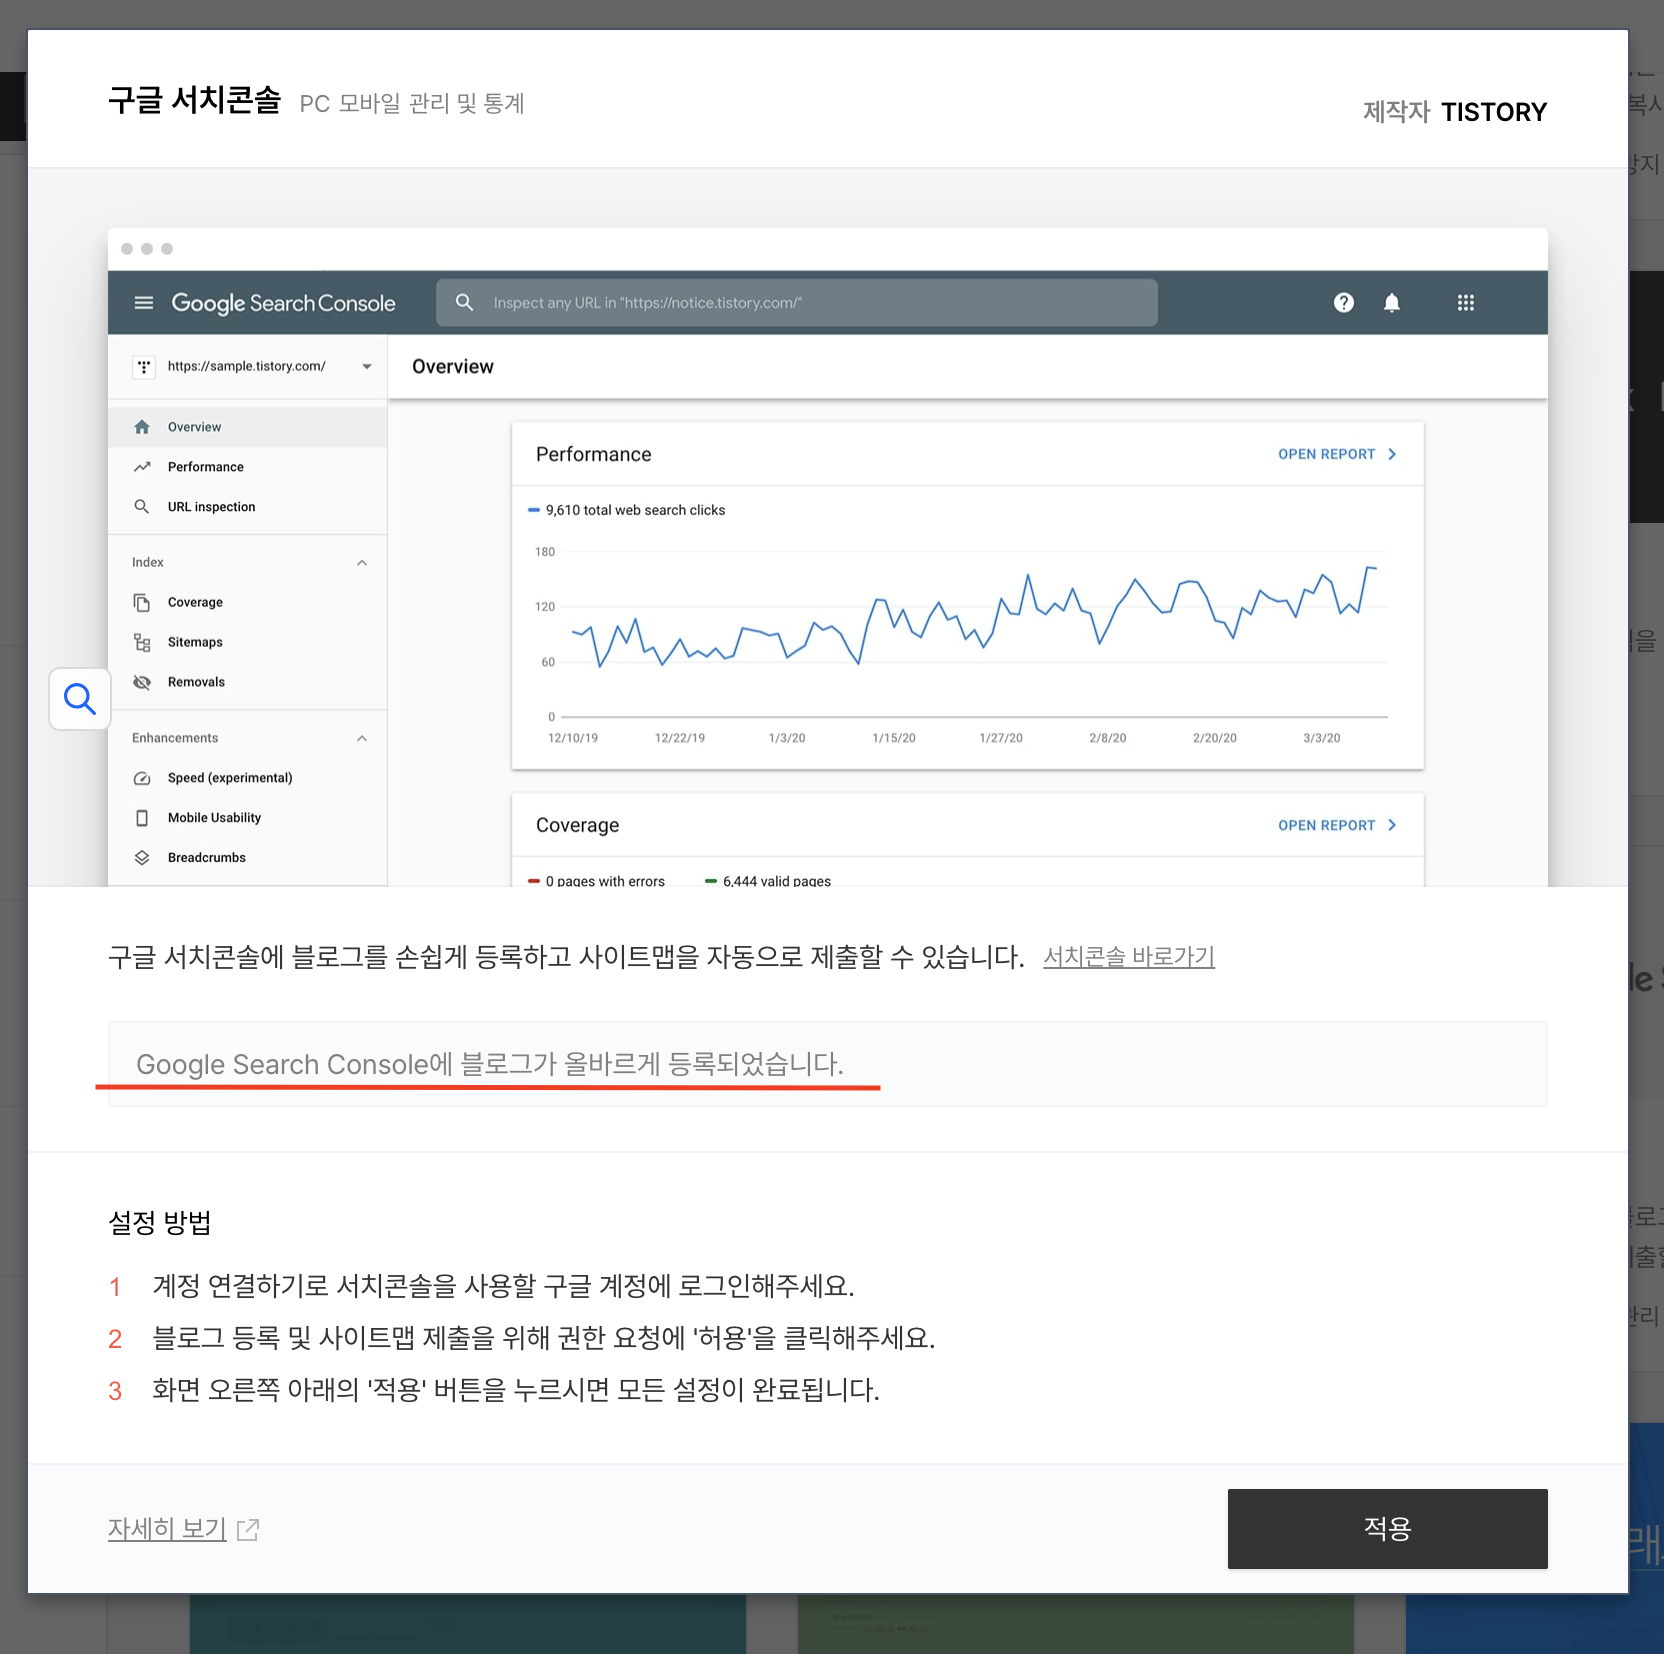
Task: Click the 12/10/19 date label on chart
Action: [573, 738]
